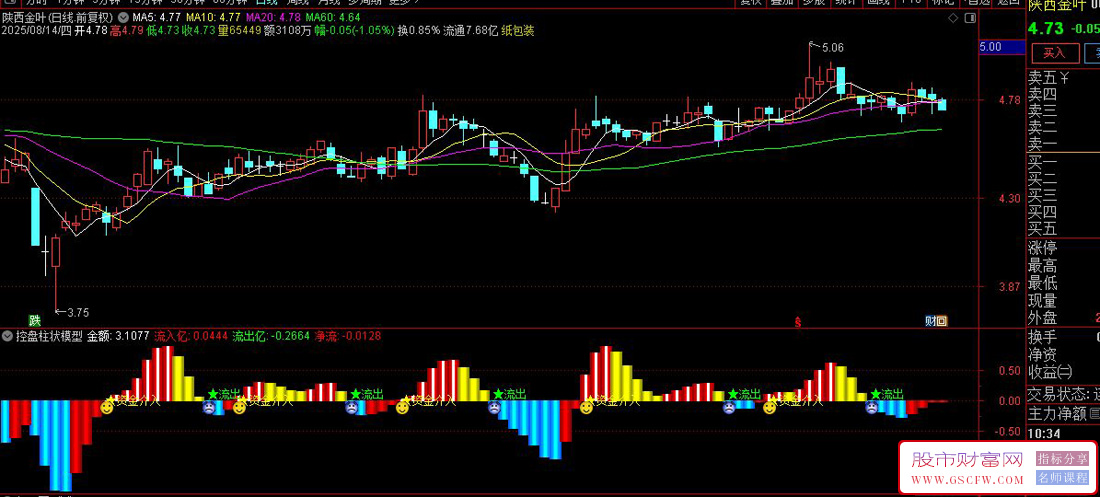Expand the 控盘柱状模型 indicator menu arrow

(x=8, y=336)
